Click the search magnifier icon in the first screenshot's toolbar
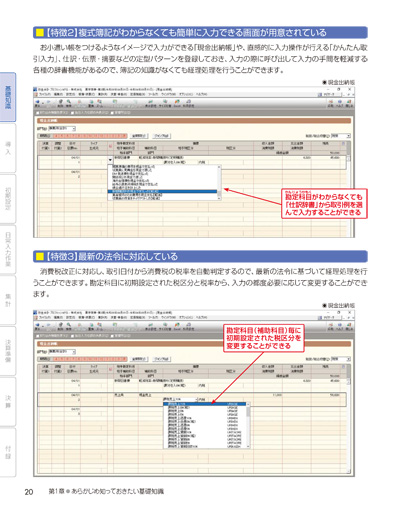Screen dimensions: 400x510 click(69, 103)
